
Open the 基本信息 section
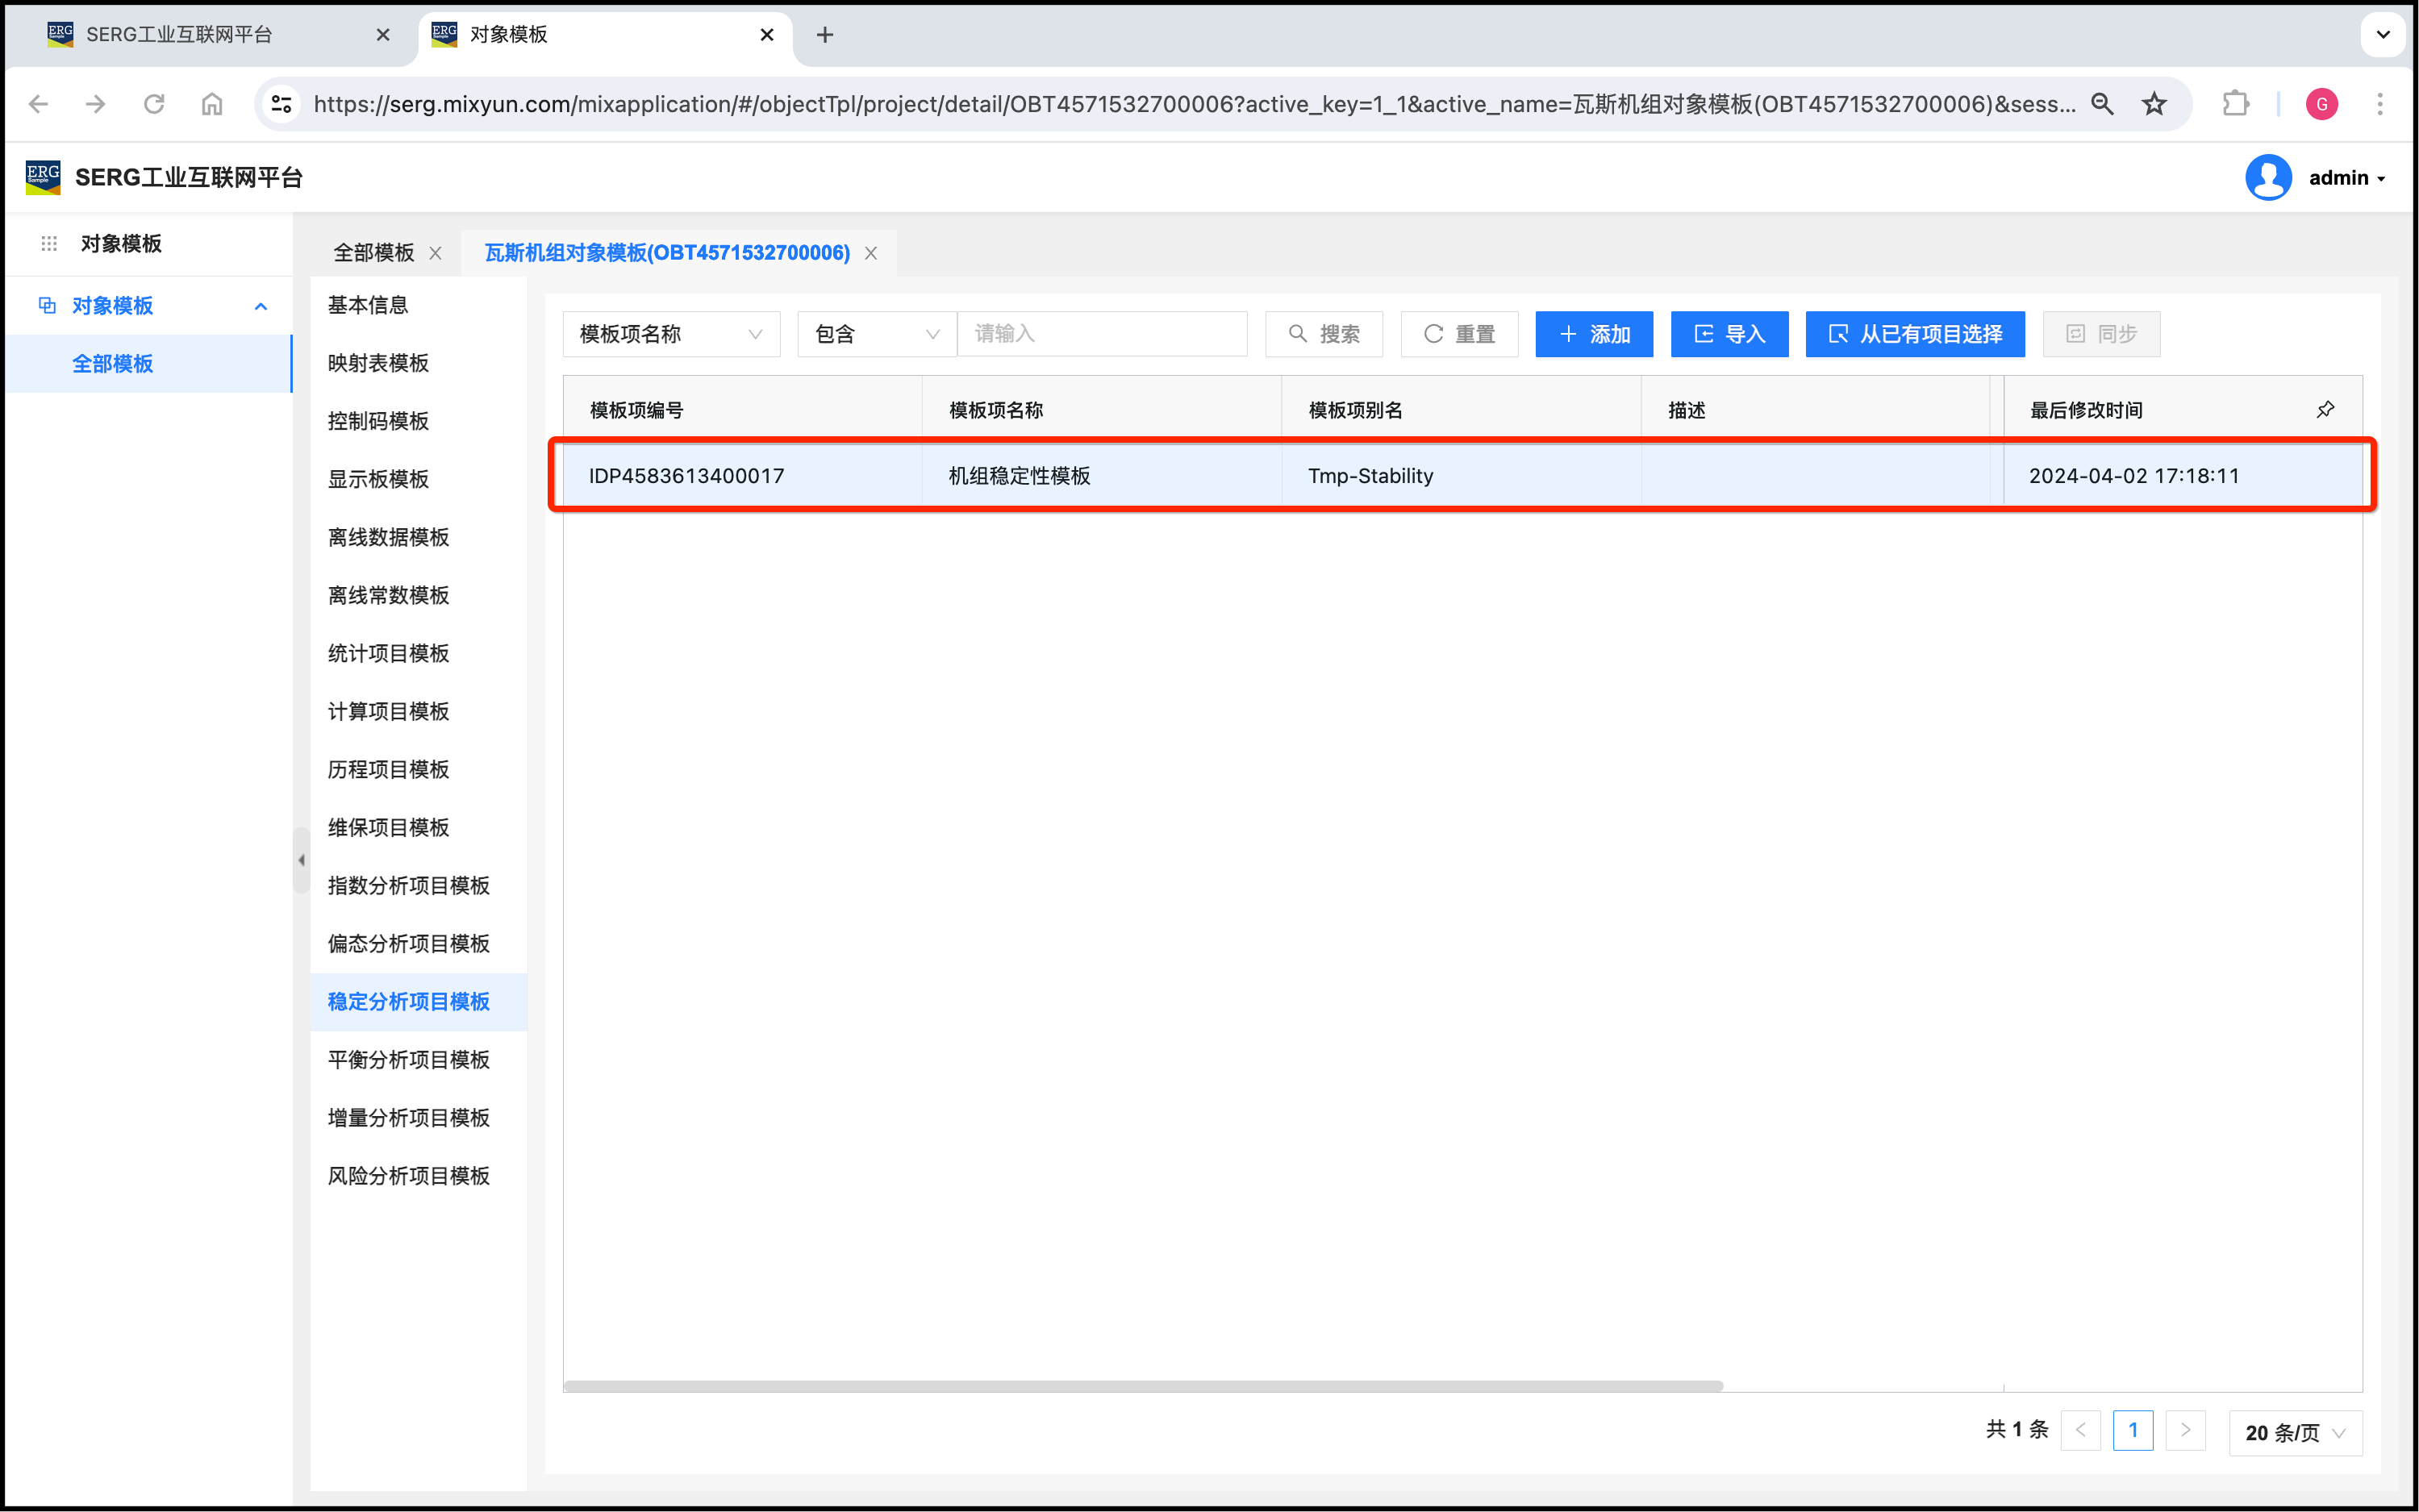click(368, 305)
